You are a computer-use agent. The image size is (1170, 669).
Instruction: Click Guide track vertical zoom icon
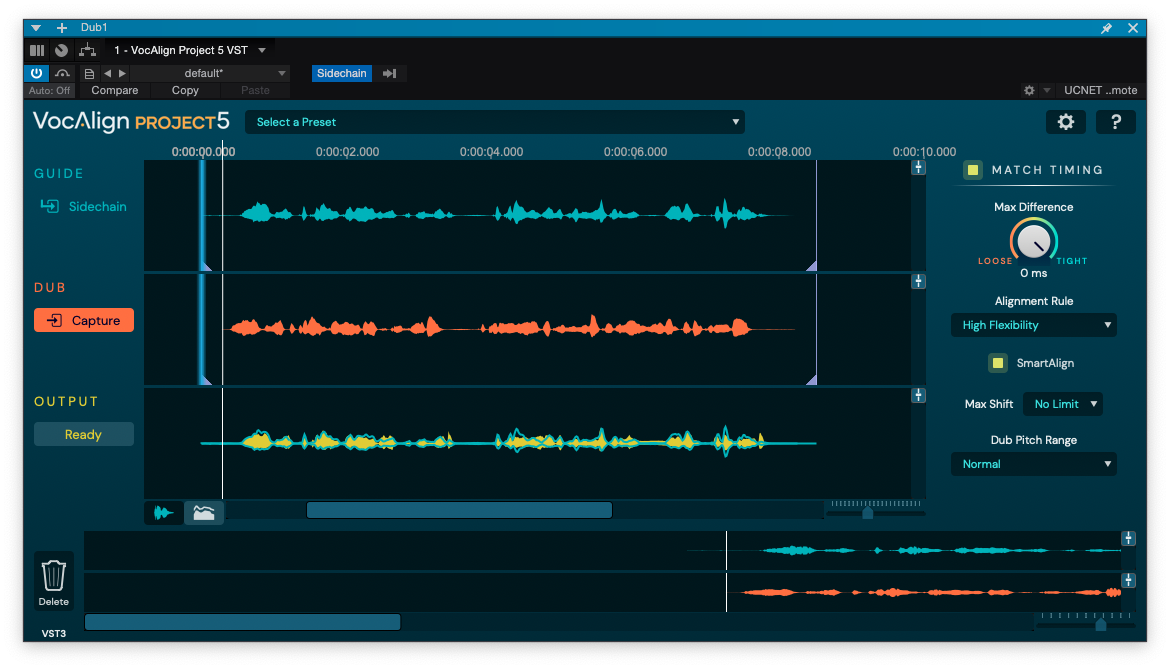pos(919,168)
